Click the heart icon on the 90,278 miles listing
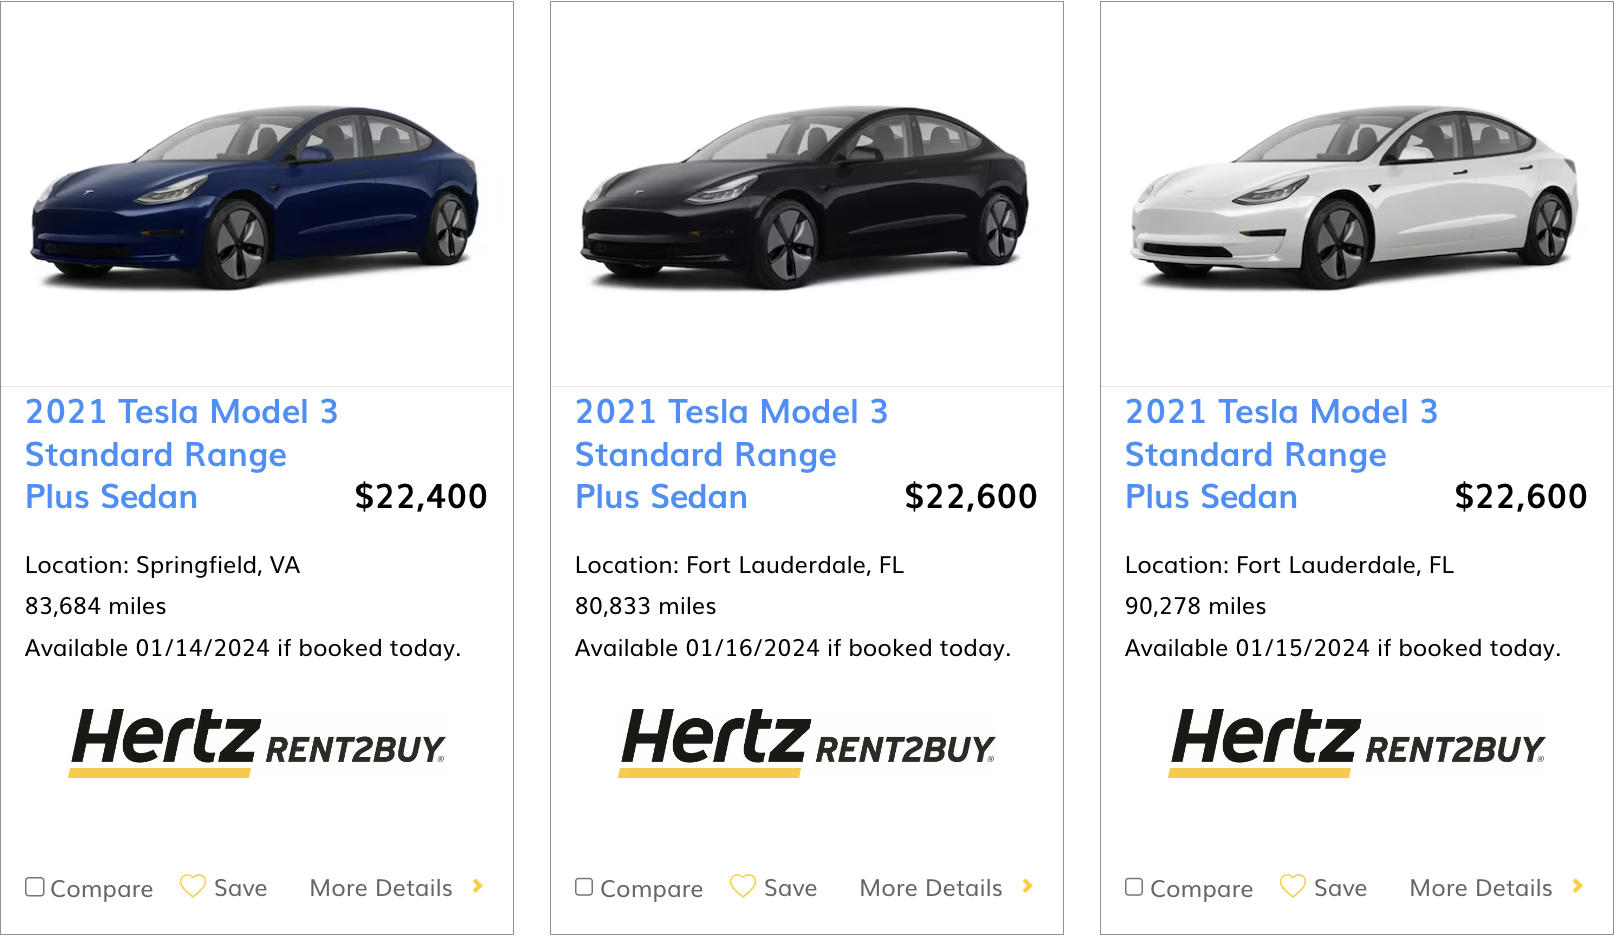 (x=1293, y=886)
